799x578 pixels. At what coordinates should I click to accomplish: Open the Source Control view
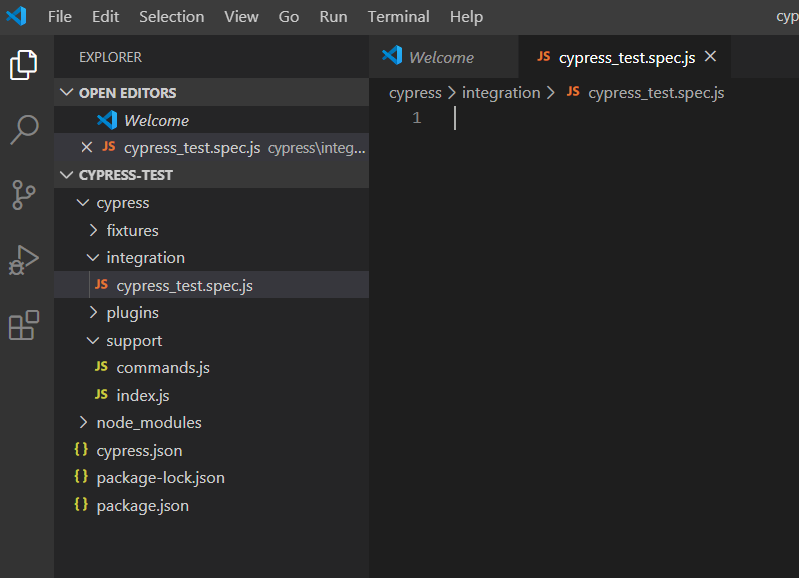(23, 195)
